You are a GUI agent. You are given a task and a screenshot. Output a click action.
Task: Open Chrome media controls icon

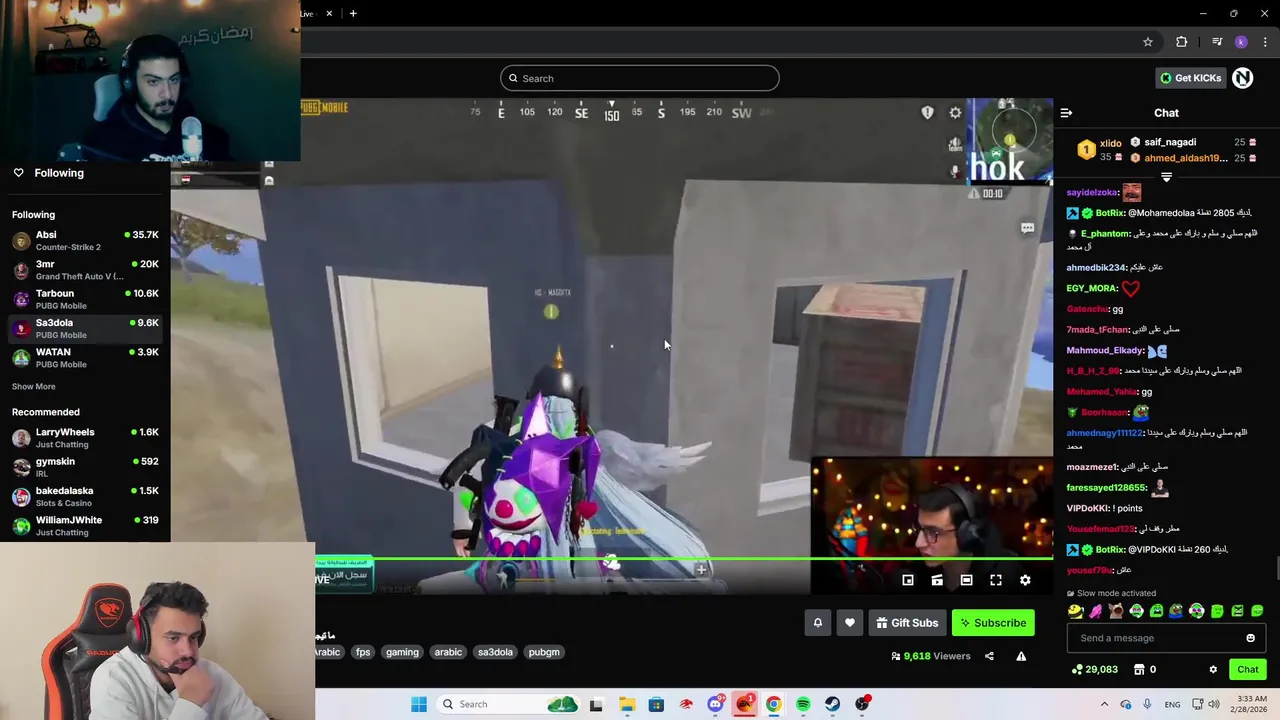(x=1217, y=42)
